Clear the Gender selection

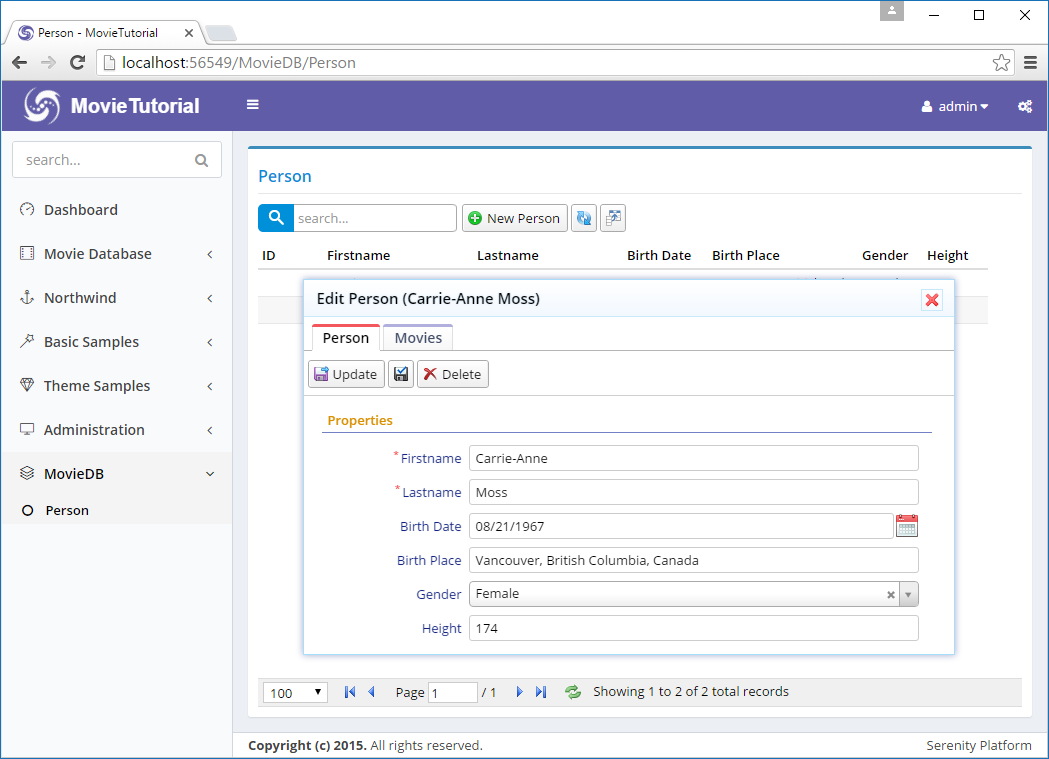(x=890, y=595)
